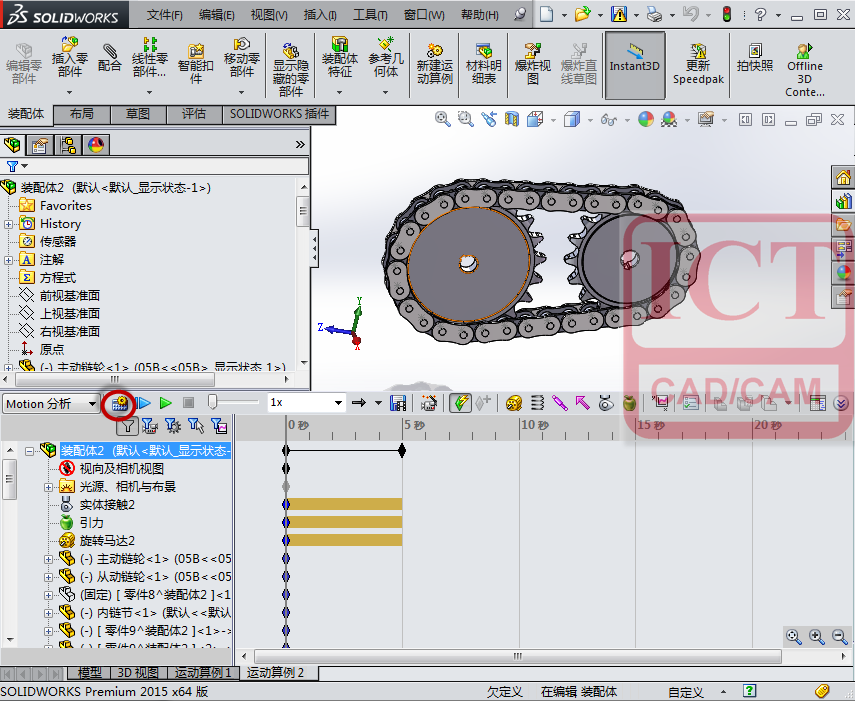855x701 pixels.
Task: Click the Section View icon
Action: click(511, 119)
